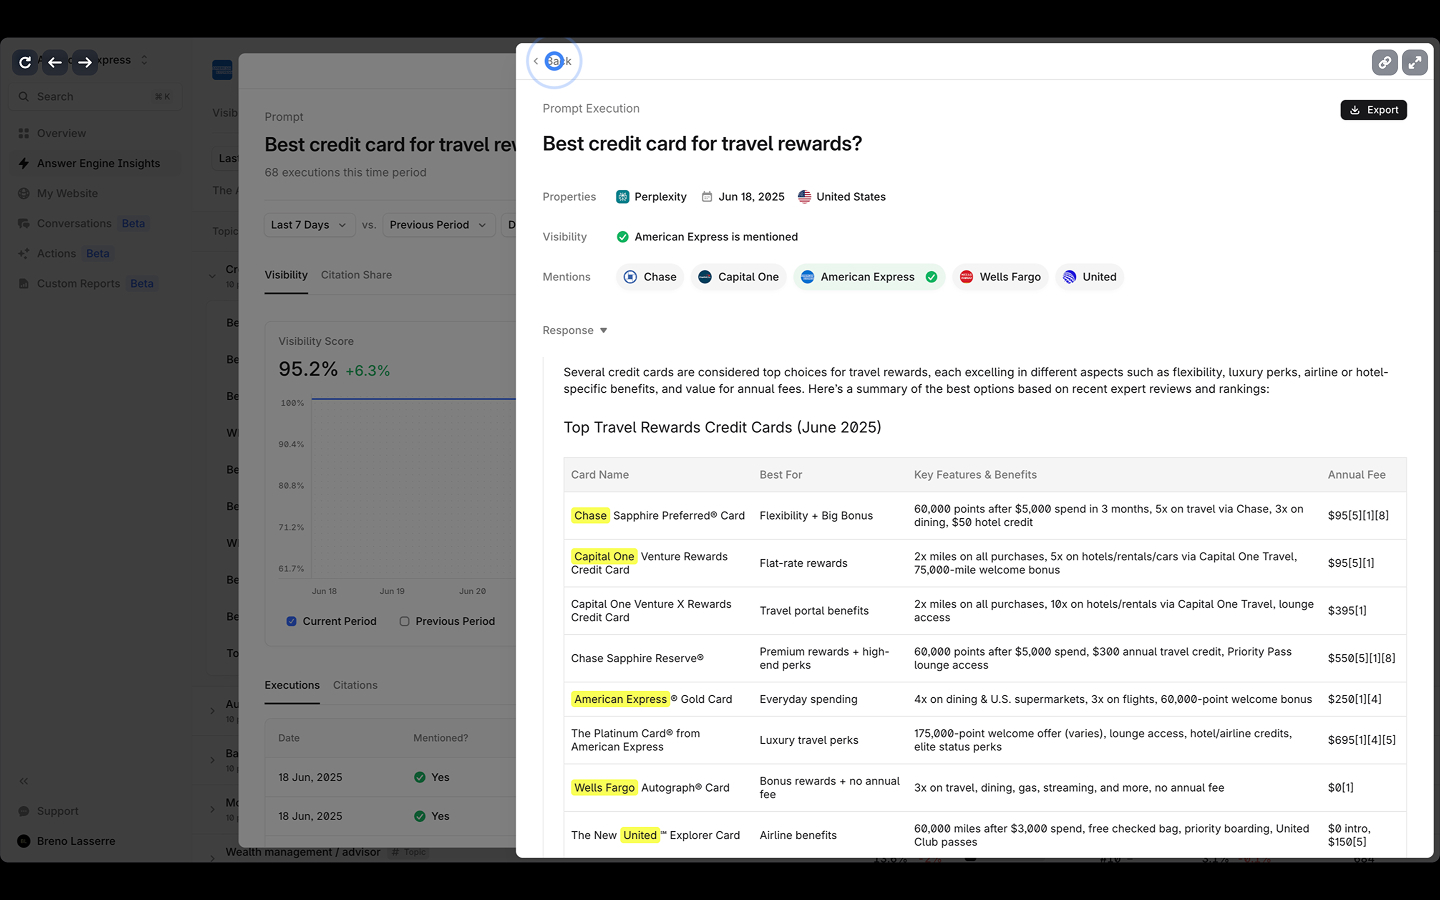The image size is (1440, 900).
Task: Switch to the Citation Share tab
Action: tap(356, 275)
